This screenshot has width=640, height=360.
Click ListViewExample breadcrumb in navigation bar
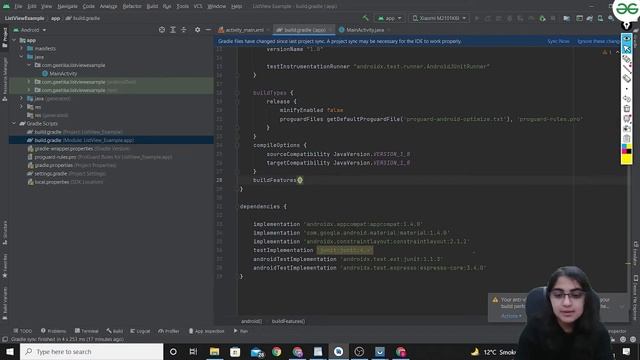[24, 18]
